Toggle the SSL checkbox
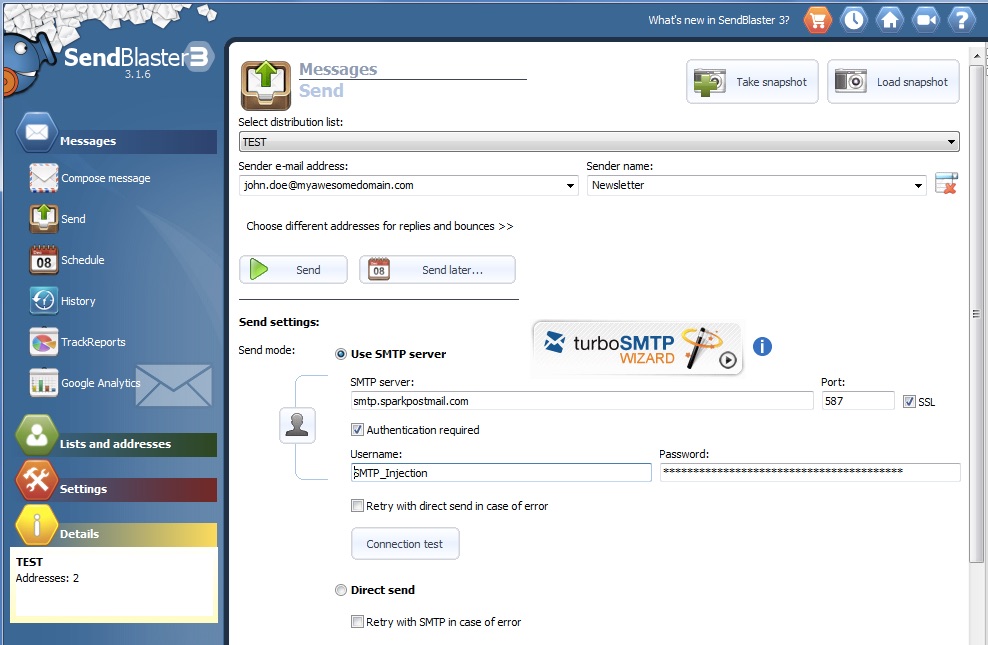 [x=909, y=402]
